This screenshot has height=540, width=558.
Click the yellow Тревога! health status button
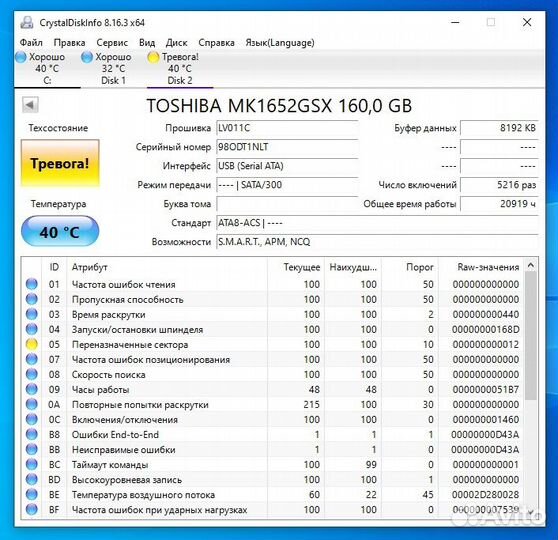pos(60,163)
